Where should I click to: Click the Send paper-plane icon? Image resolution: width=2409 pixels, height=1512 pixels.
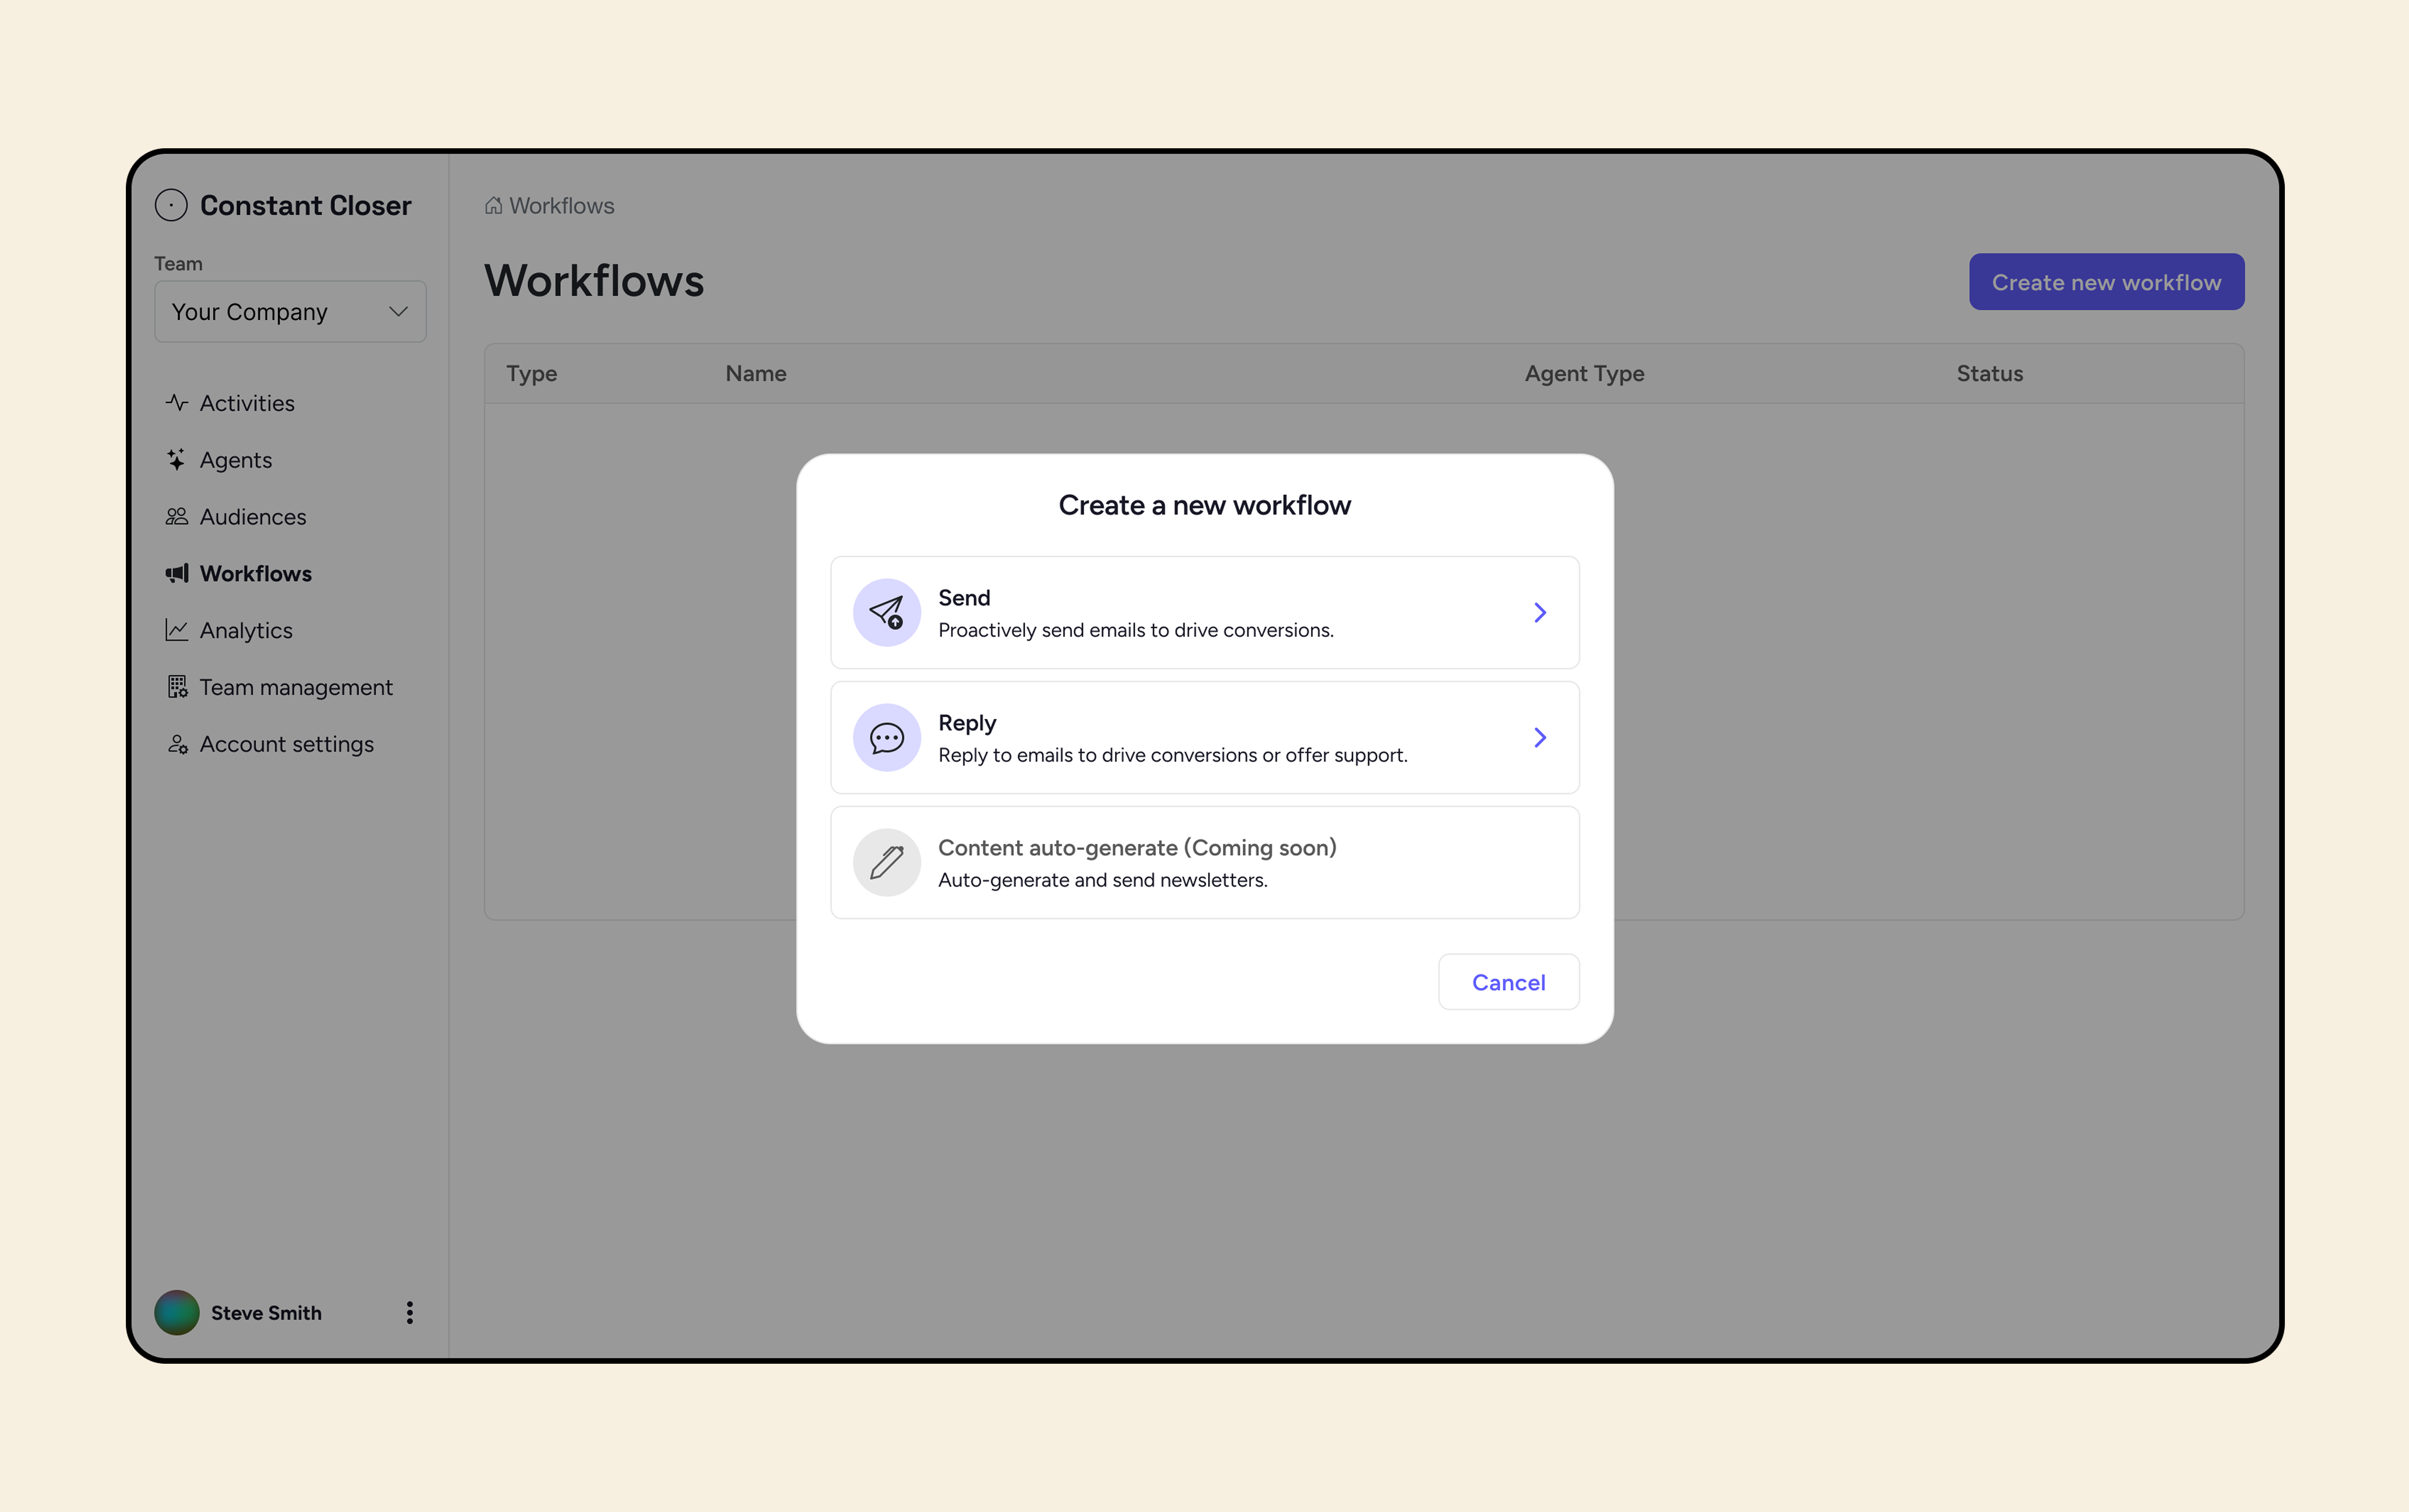[x=887, y=613]
